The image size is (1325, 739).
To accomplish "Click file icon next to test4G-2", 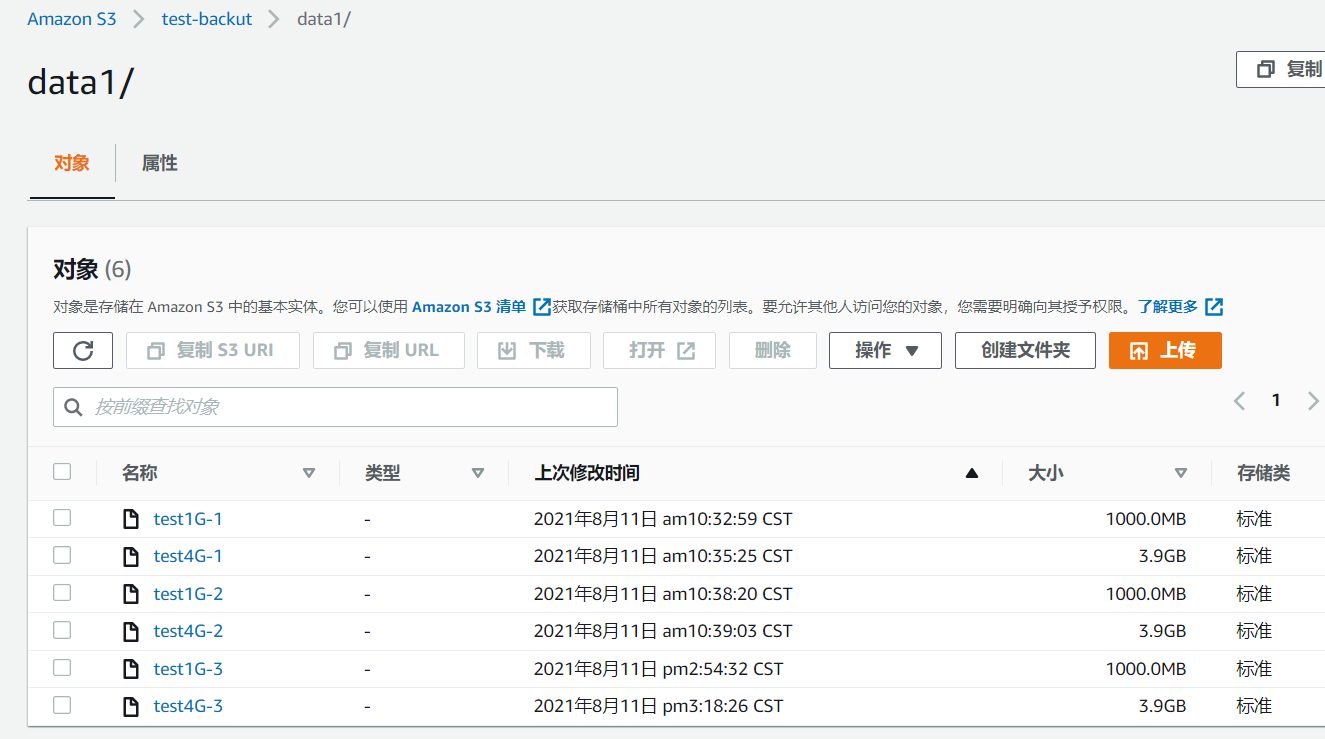I will (x=130, y=631).
